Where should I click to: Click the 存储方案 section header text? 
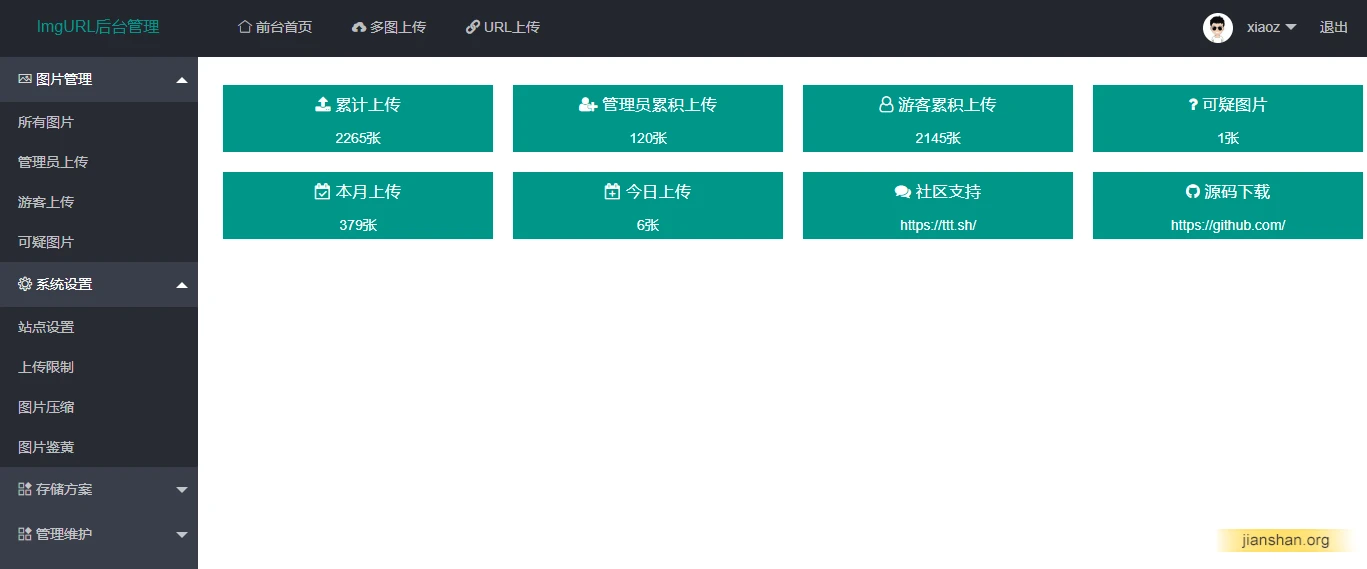64,489
